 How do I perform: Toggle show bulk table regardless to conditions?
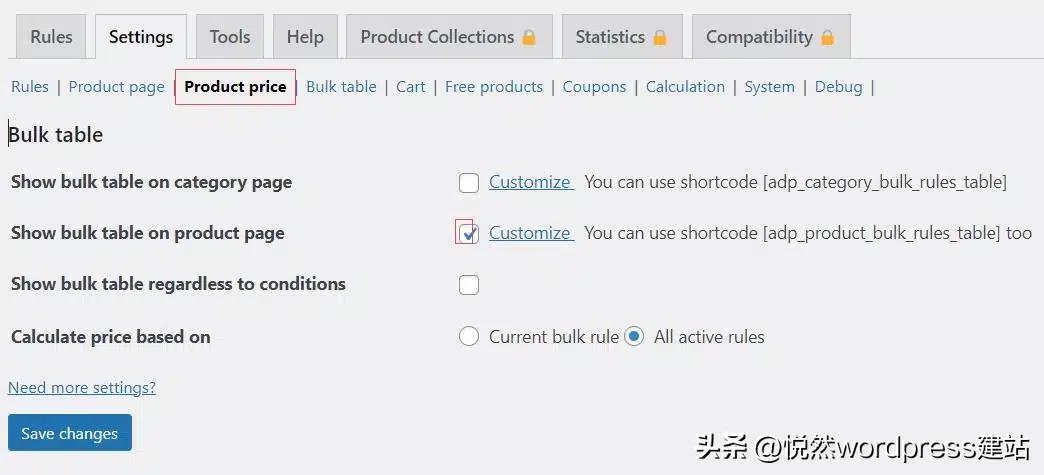(469, 285)
